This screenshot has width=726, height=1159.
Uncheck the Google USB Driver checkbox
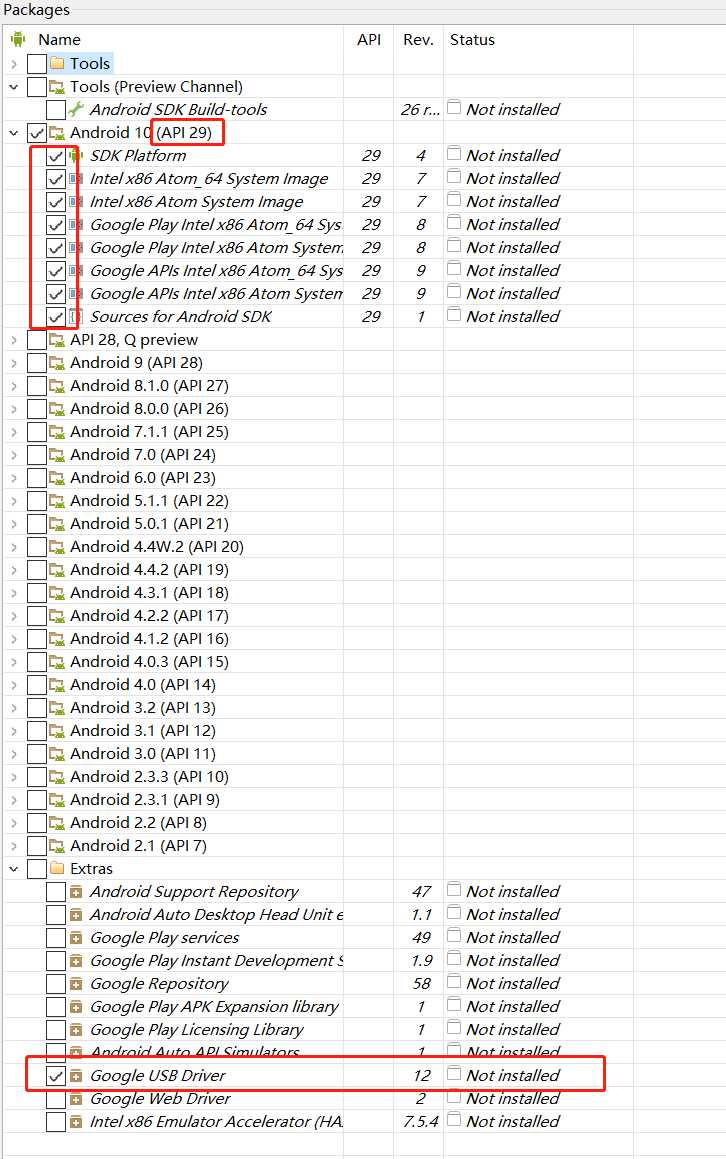click(x=55, y=1076)
